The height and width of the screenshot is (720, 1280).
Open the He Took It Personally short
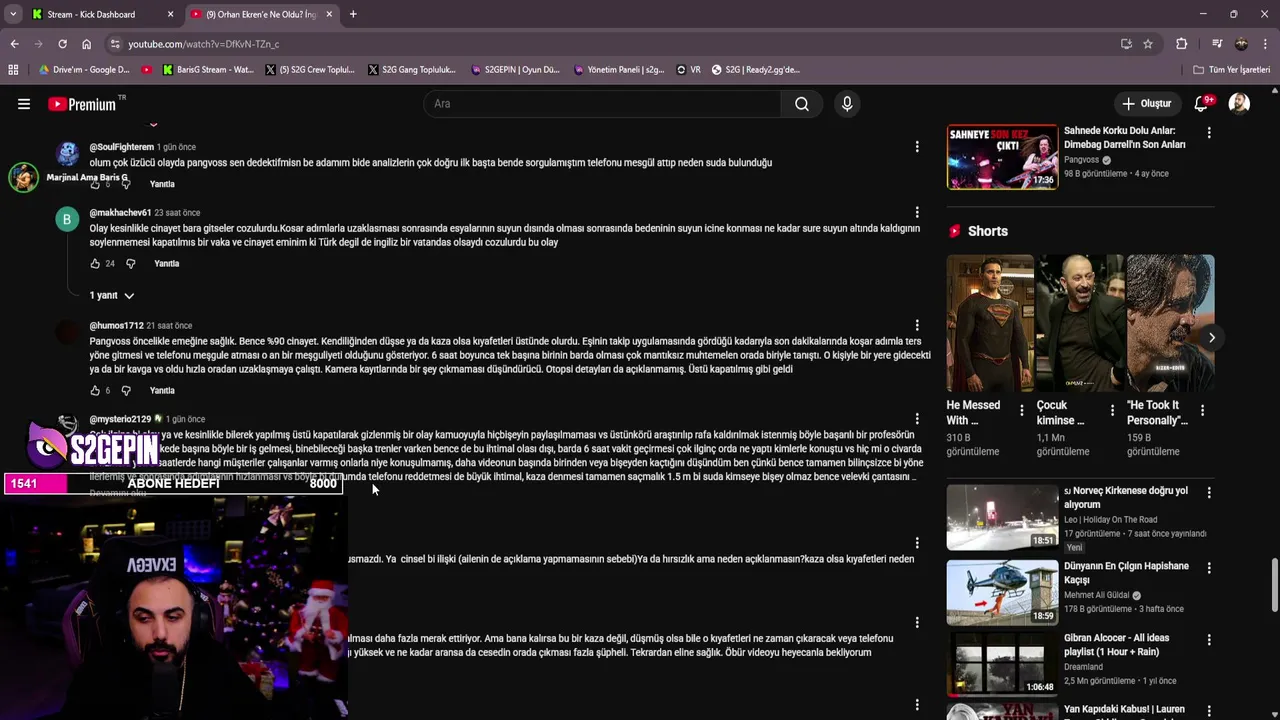point(1171,323)
